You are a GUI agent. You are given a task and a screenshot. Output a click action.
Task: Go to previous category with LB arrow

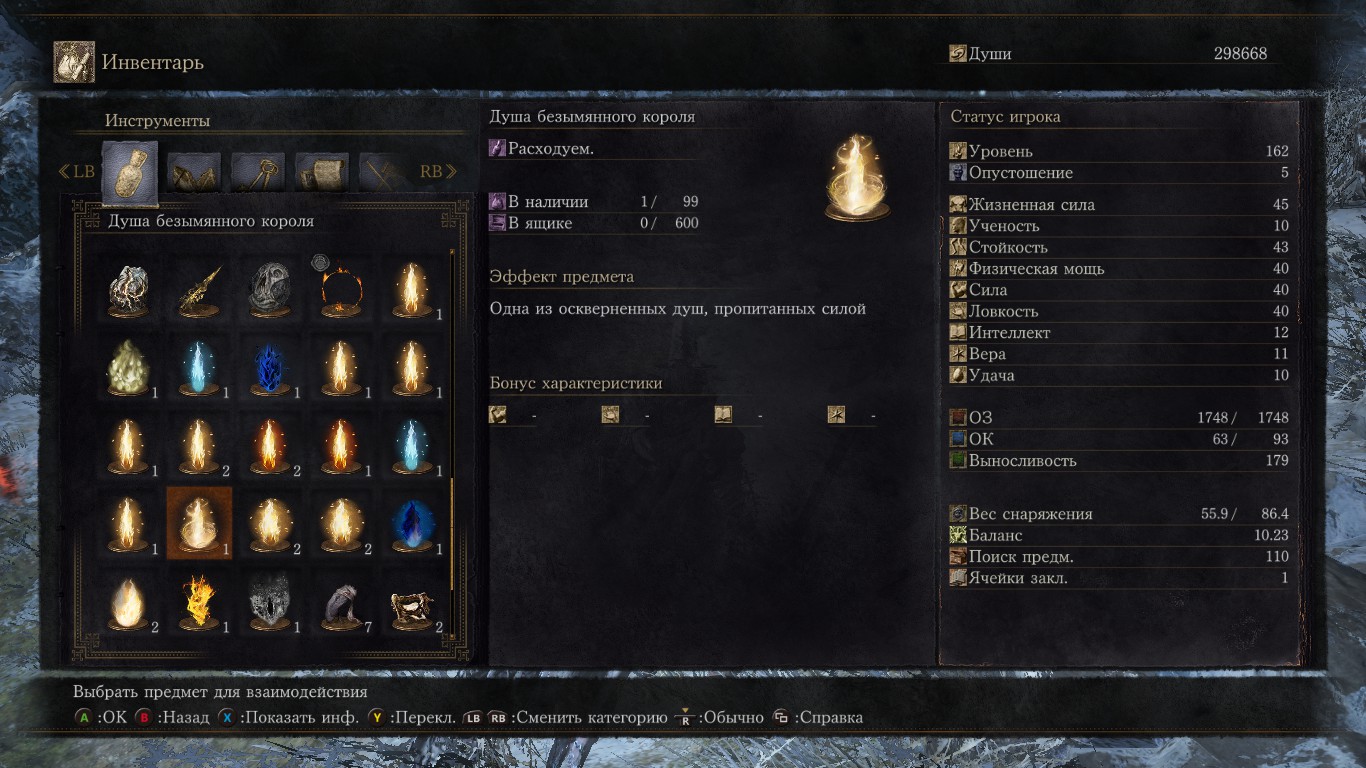click(77, 171)
